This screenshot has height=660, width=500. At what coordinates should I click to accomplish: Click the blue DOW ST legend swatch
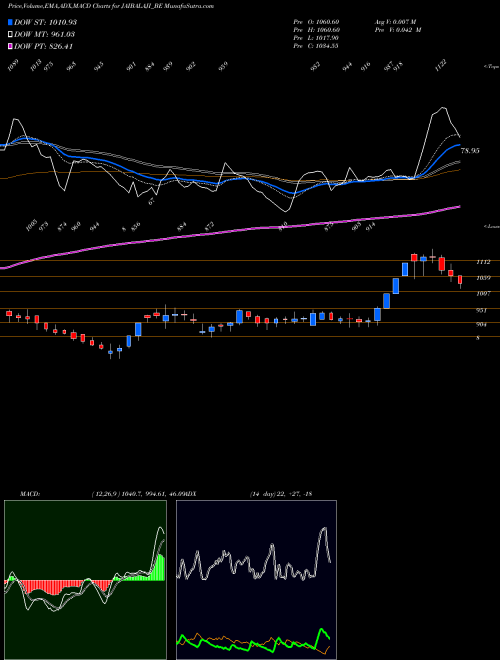[11, 22]
